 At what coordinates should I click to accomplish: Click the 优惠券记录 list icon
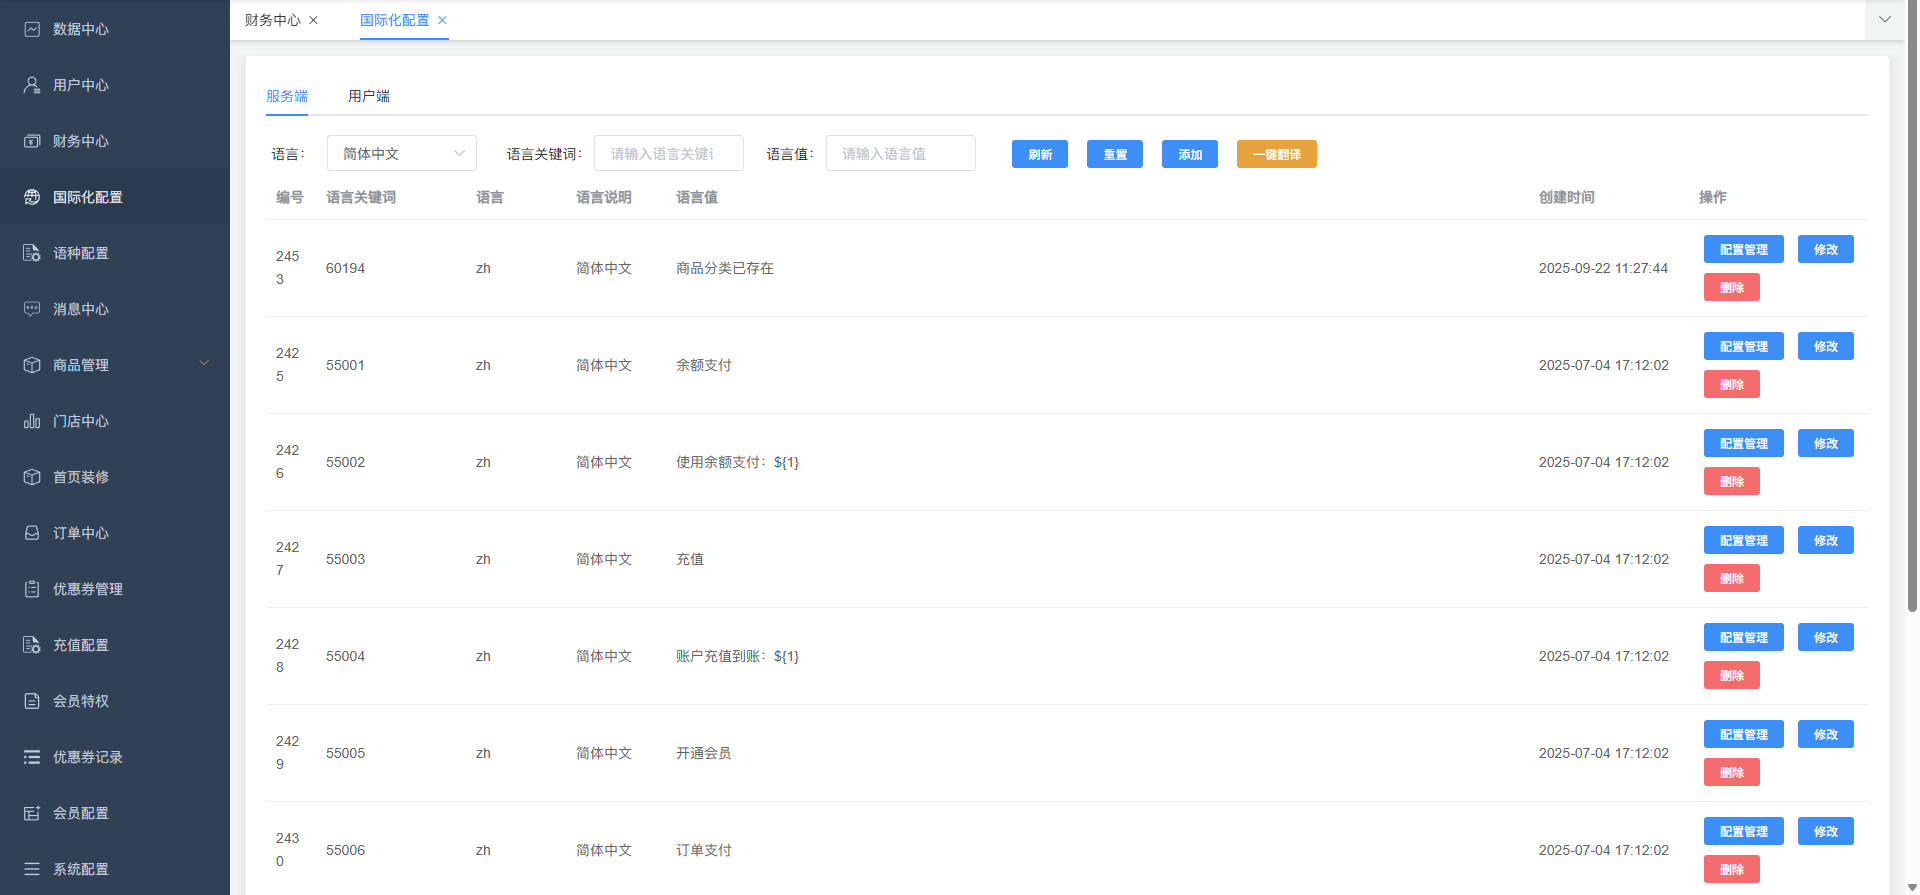[32, 757]
